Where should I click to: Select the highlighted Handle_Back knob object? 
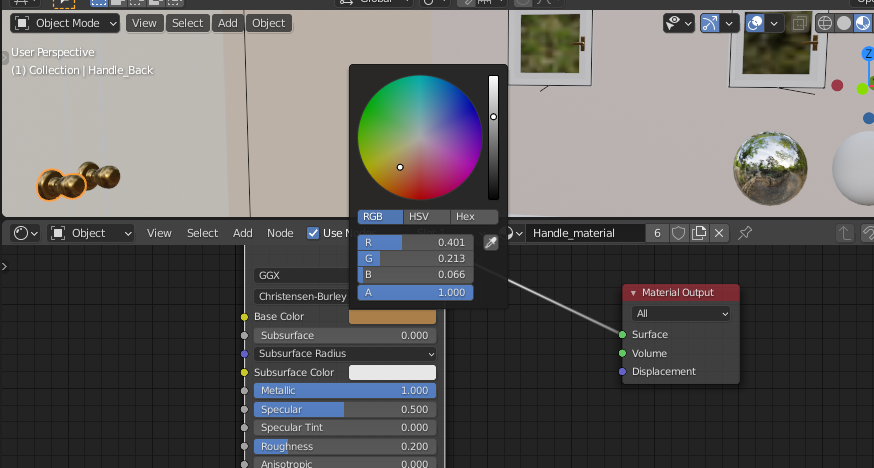coord(60,185)
